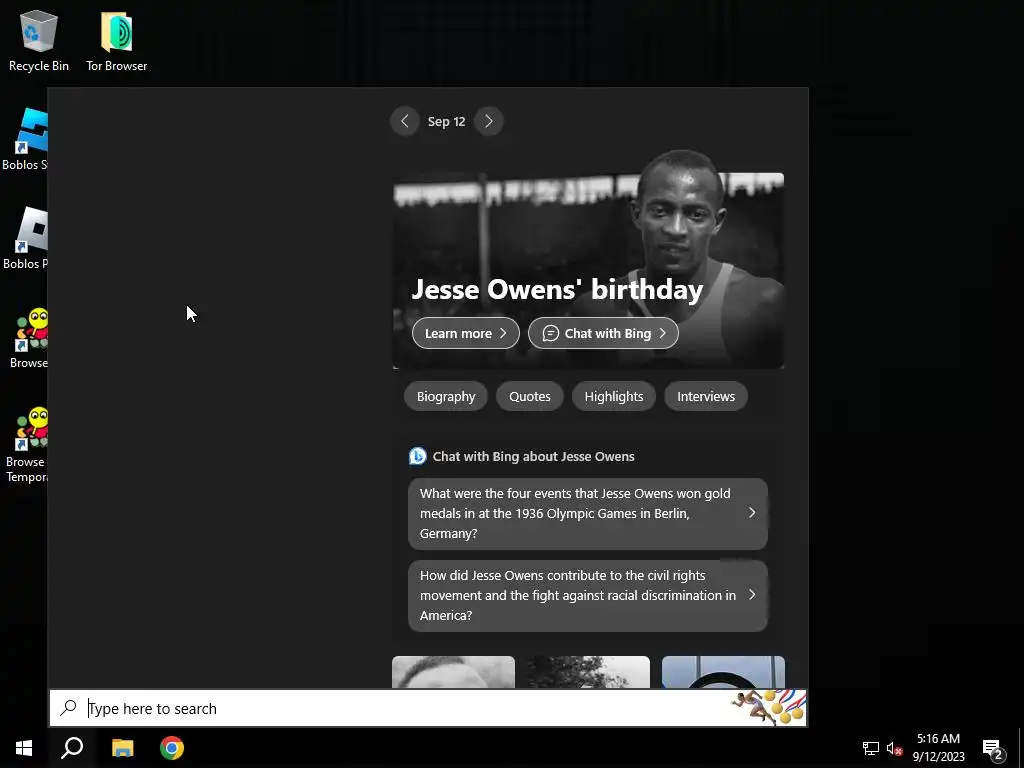Open the Browse Temporary desktop shortcut
The width and height of the screenshot is (1024, 768).
[25, 444]
